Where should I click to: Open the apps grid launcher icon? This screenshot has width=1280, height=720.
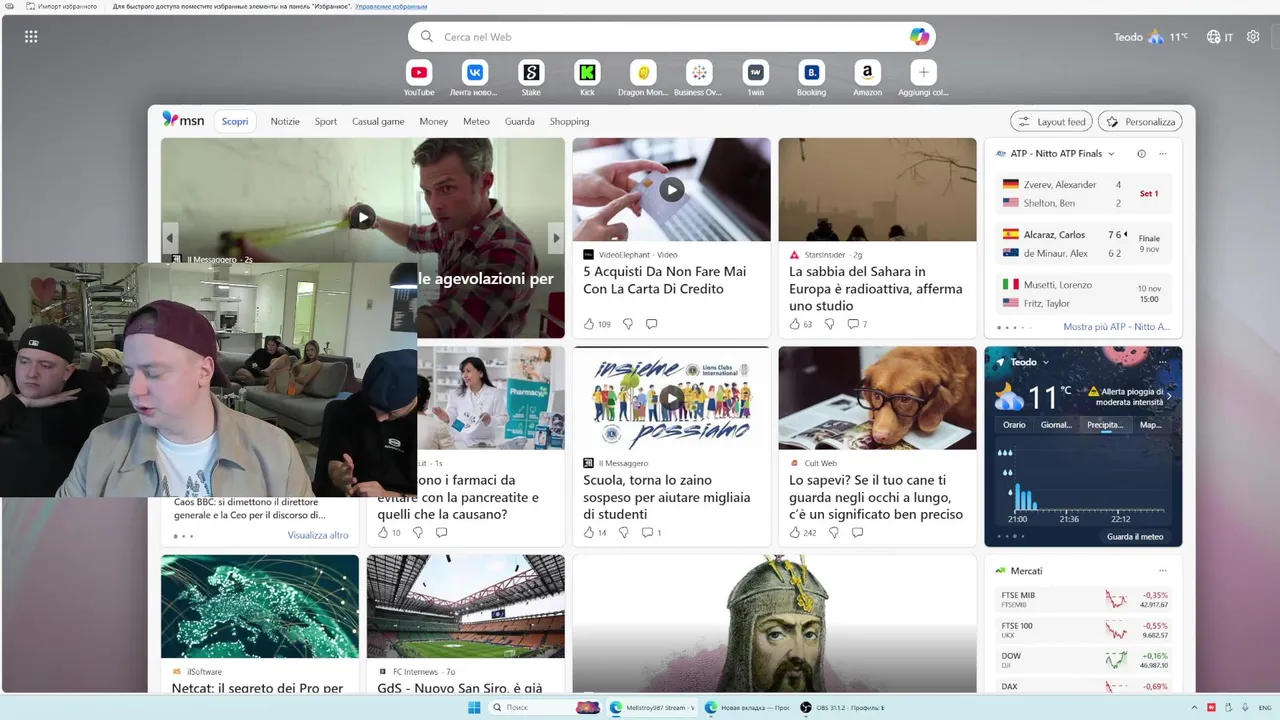31,37
